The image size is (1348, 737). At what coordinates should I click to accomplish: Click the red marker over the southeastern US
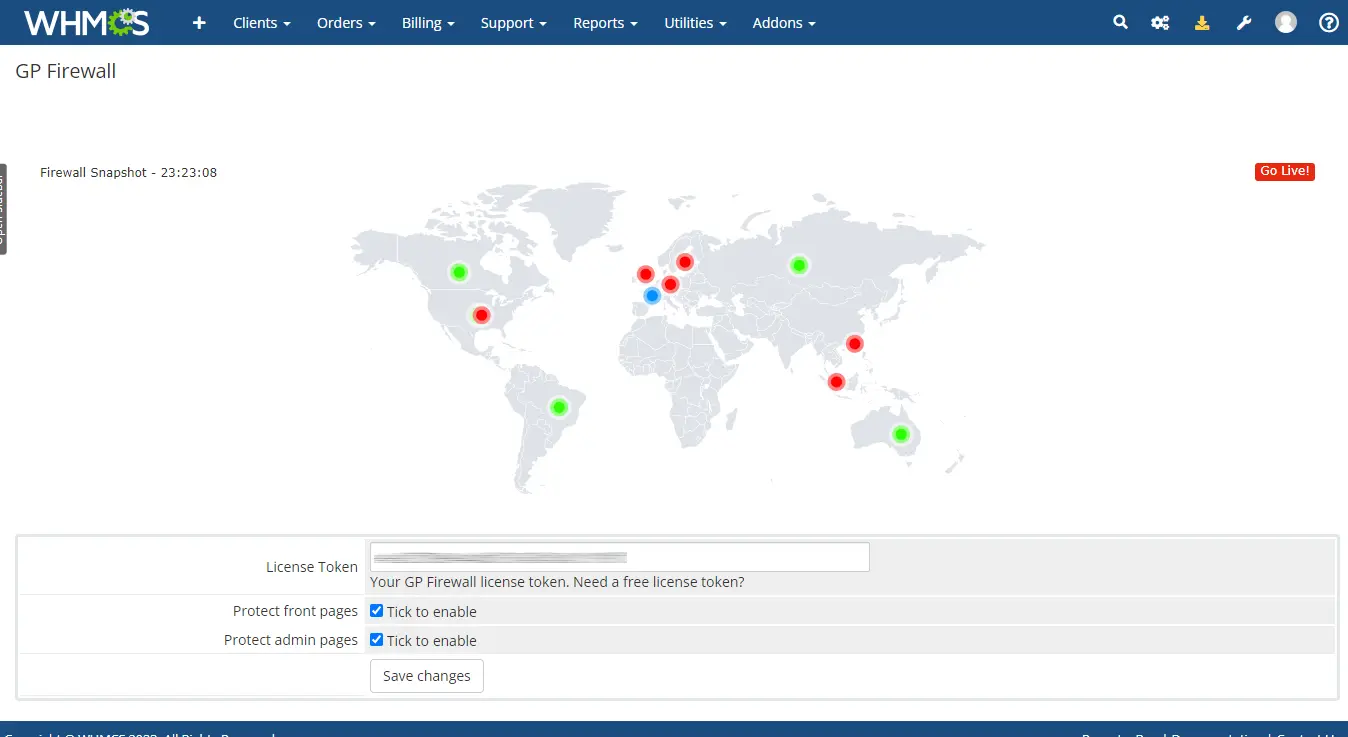click(x=481, y=315)
